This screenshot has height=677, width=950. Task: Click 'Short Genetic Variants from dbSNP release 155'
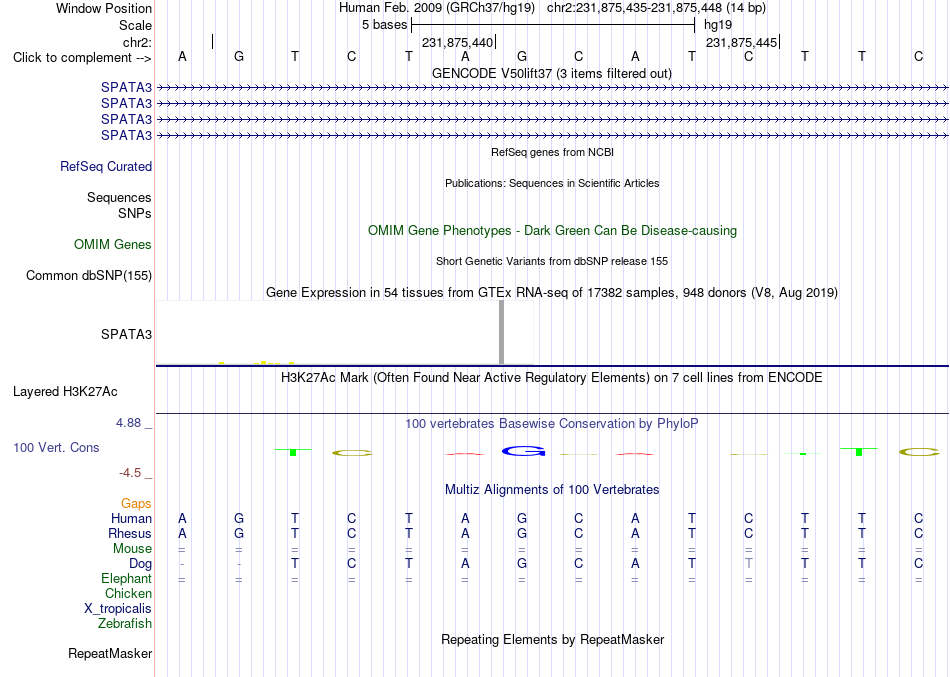pos(552,261)
